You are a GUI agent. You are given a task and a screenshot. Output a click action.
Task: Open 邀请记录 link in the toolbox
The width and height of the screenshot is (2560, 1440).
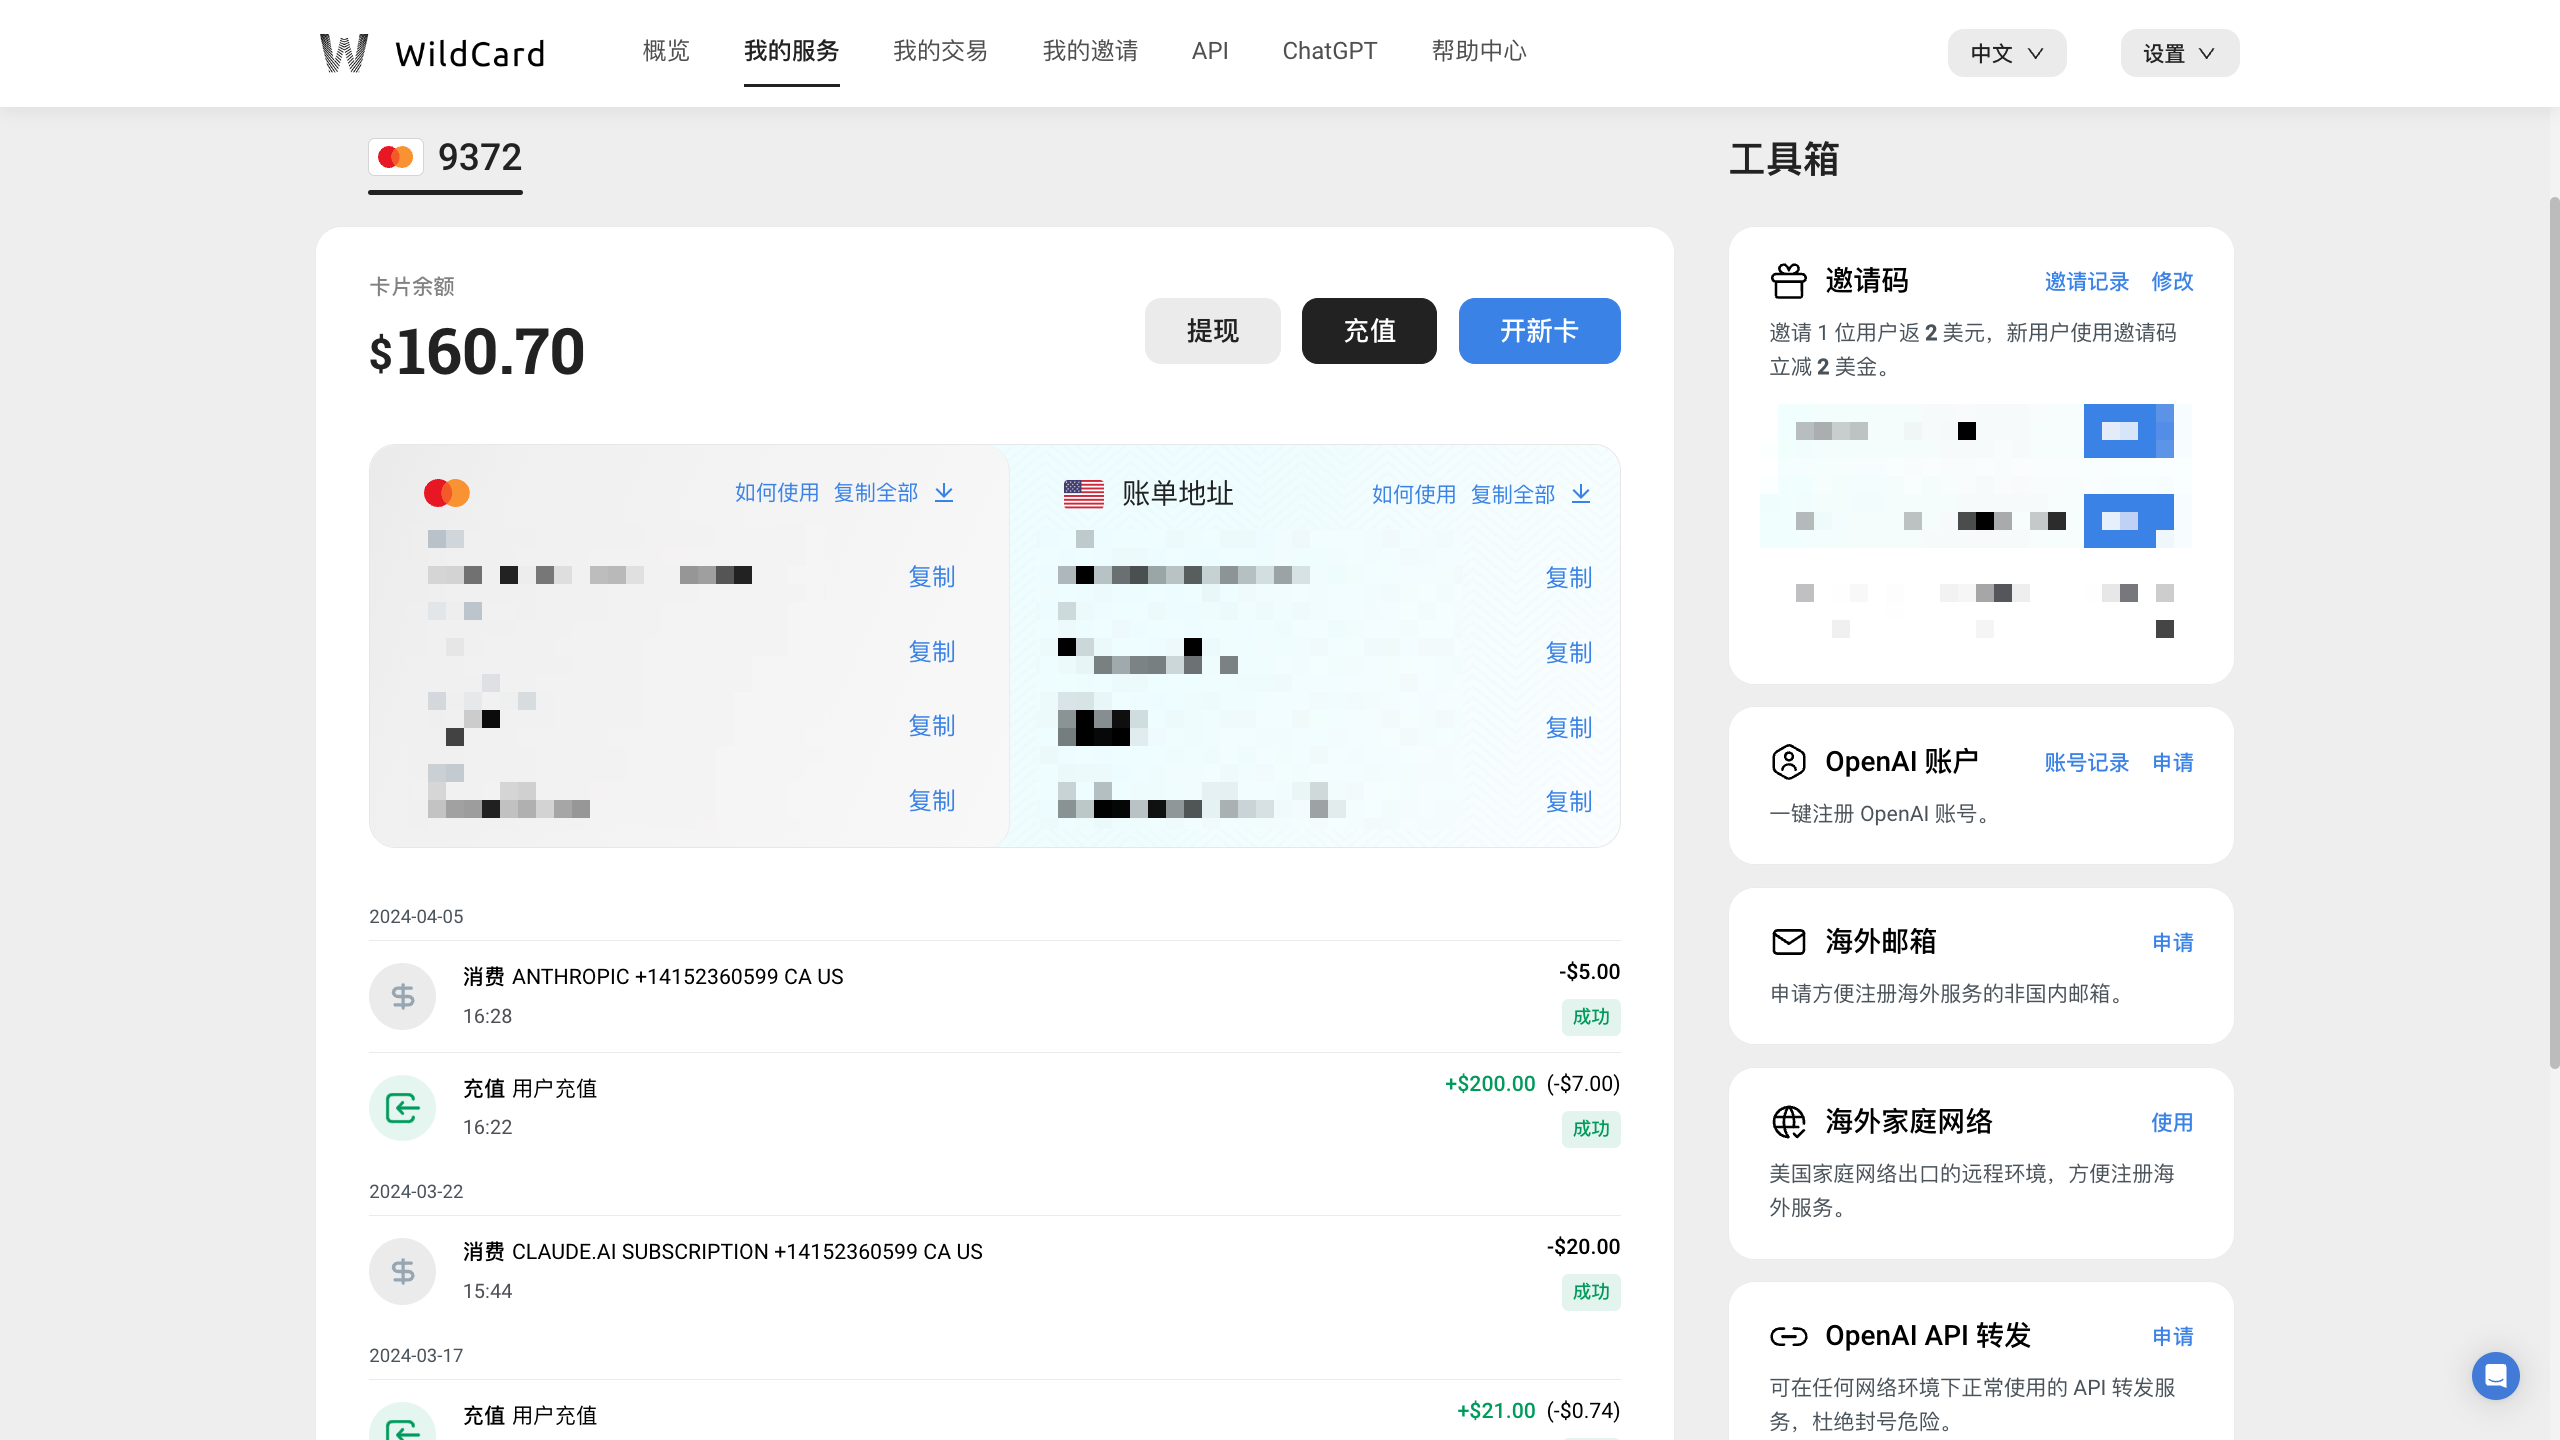2087,281
